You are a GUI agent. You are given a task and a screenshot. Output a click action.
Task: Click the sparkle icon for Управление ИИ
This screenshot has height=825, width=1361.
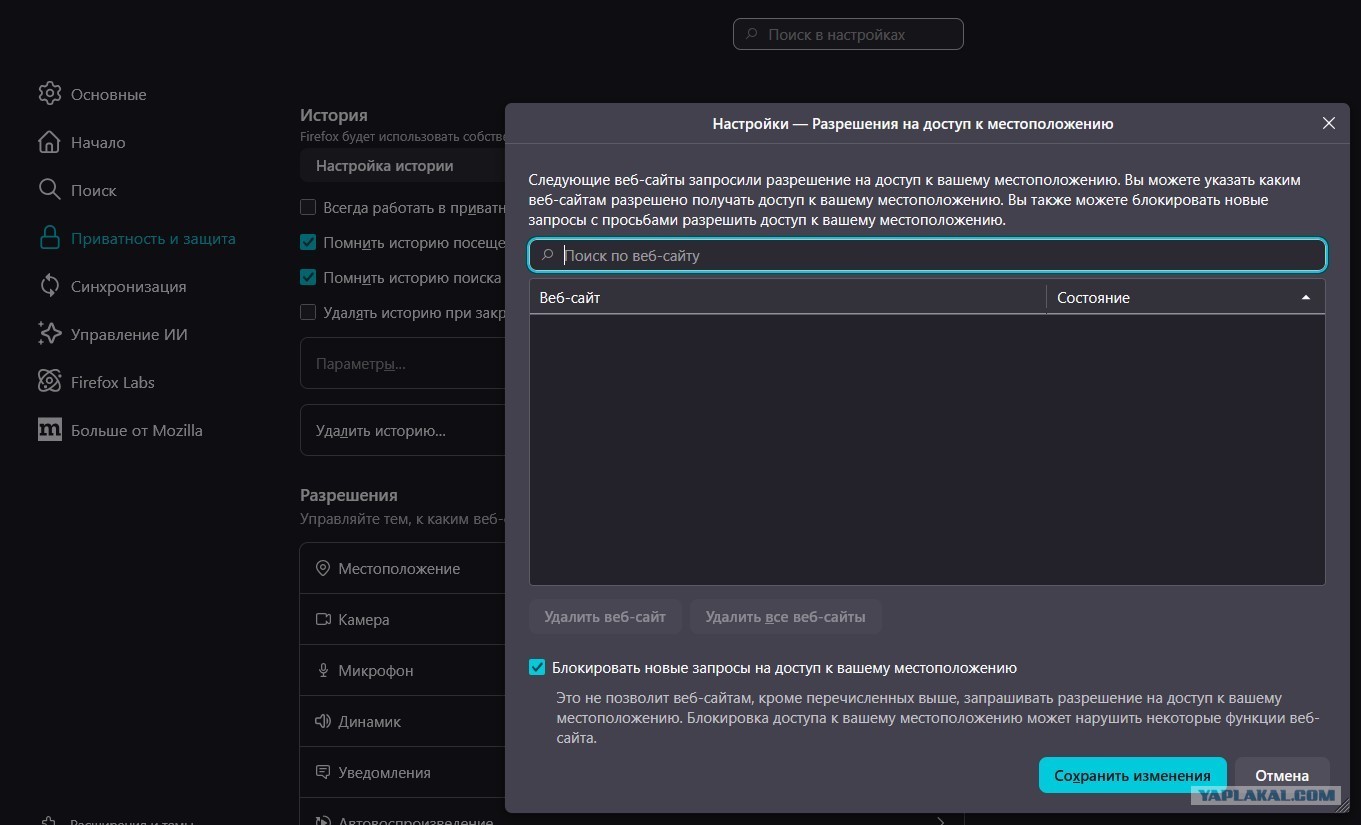pyautogui.click(x=49, y=334)
